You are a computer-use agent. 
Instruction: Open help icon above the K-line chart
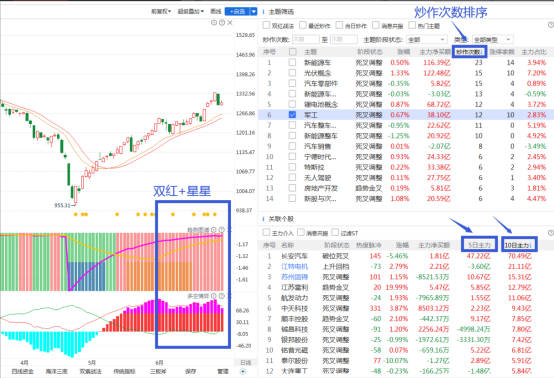tap(222, 23)
